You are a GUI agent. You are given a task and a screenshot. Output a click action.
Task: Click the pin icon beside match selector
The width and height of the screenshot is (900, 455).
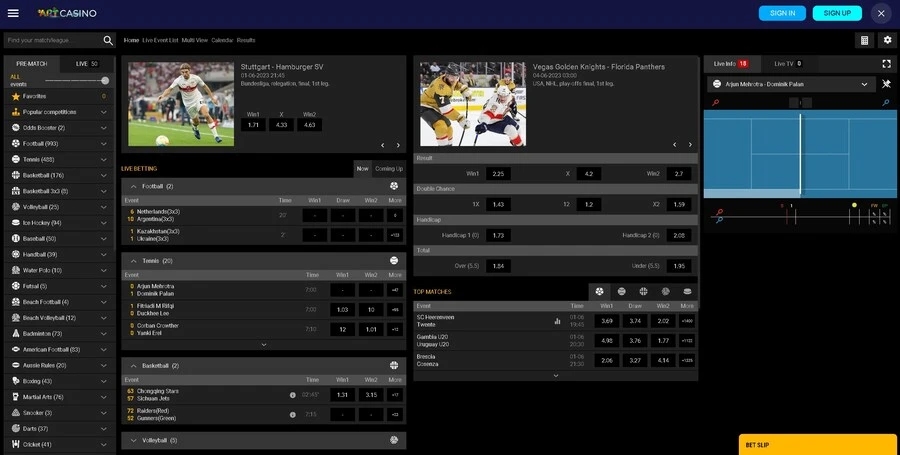click(x=886, y=84)
